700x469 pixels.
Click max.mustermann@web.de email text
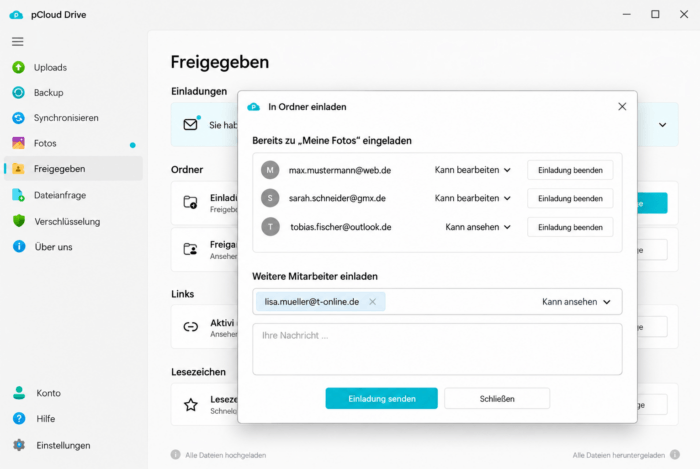[340, 170]
